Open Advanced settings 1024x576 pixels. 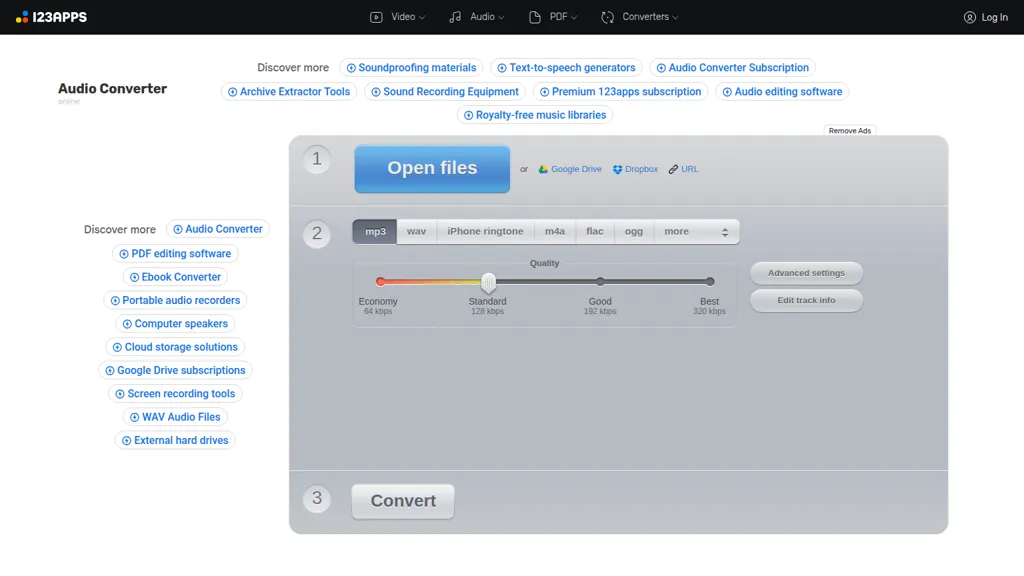coord(807,273)
